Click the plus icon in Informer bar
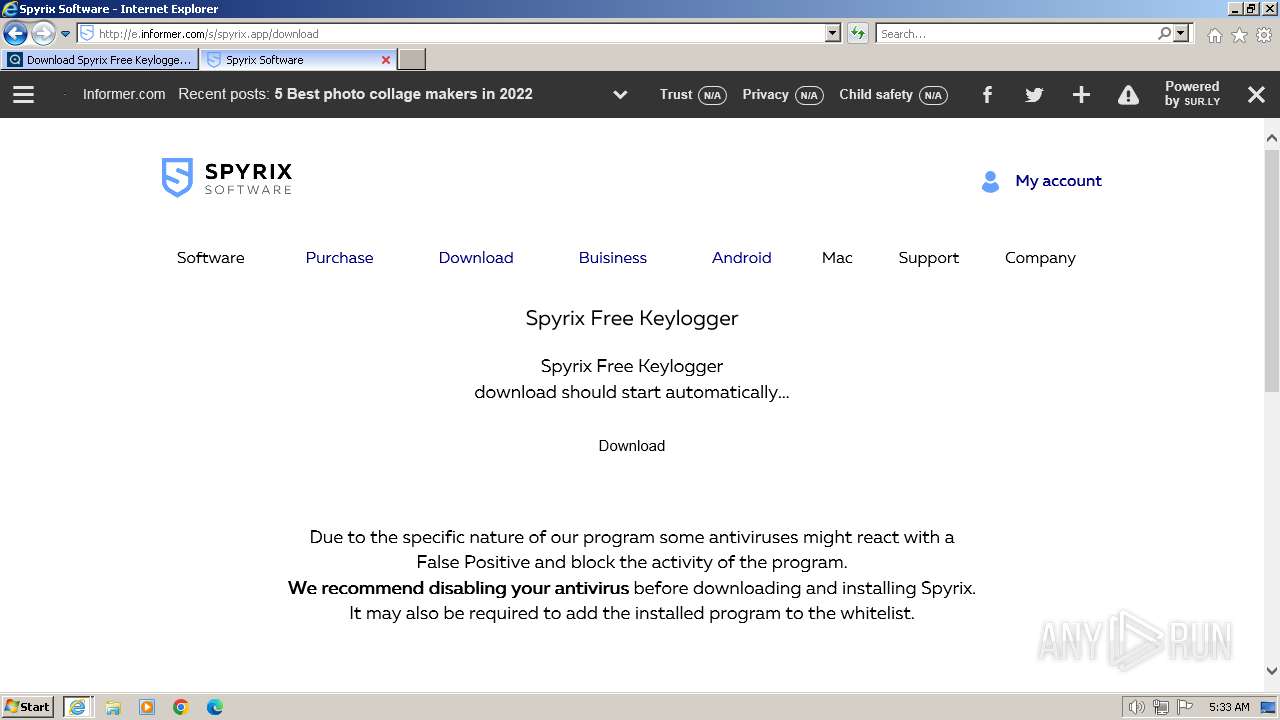 pyautogui.click(x=1081, y=95)
